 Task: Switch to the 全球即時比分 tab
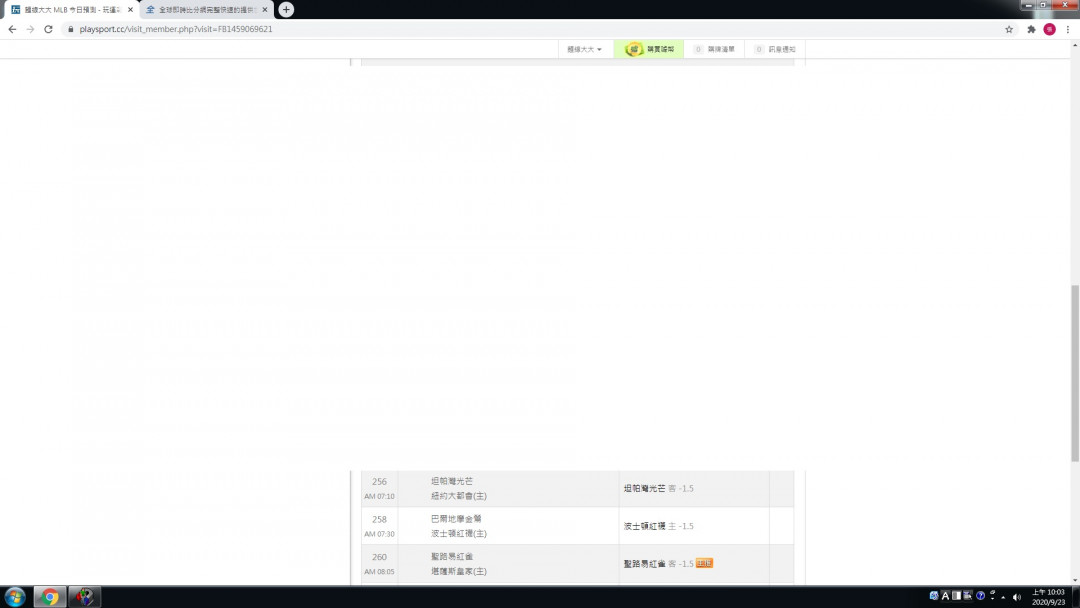point(206,10)
